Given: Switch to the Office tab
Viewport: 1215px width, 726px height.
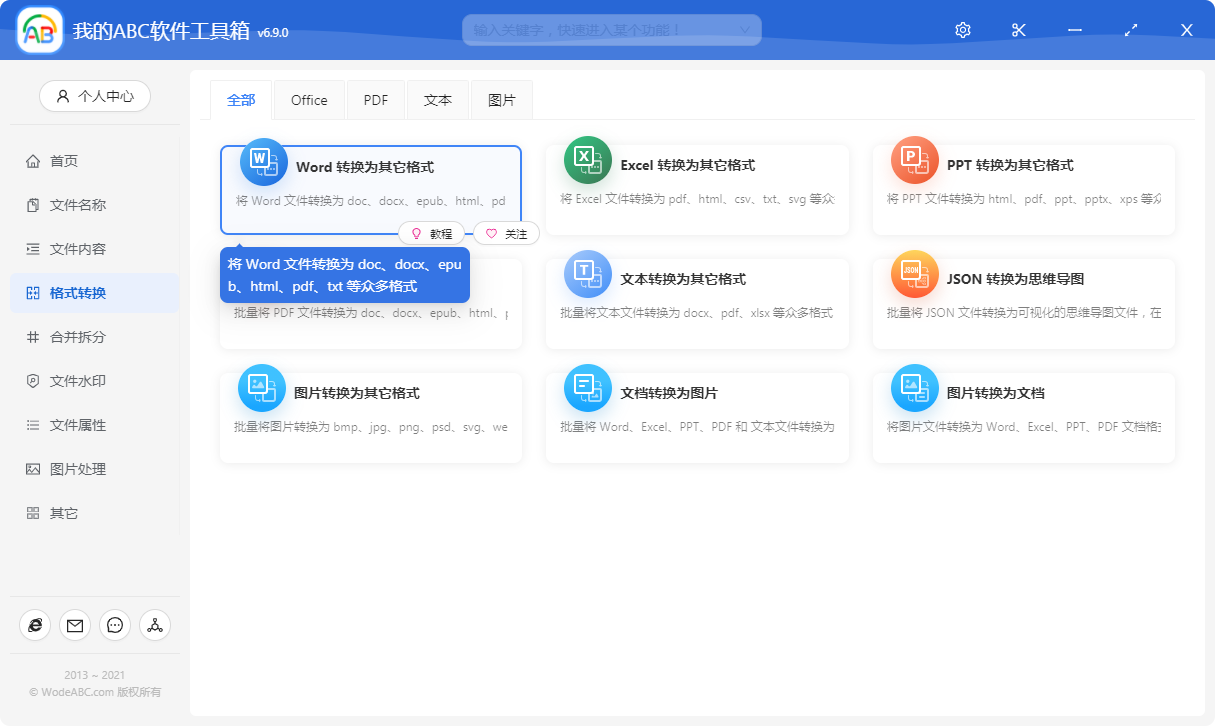Looking at the screenshot, I should pyautogui.click(x=309, y=99).
